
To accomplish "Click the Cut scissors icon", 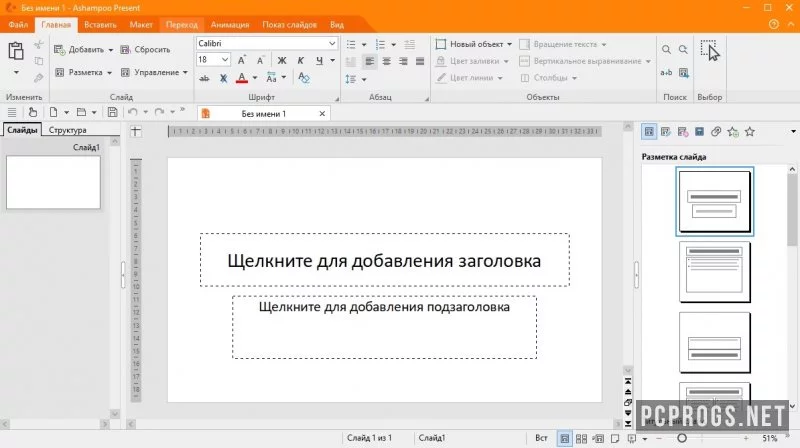I will coord(39,45).
